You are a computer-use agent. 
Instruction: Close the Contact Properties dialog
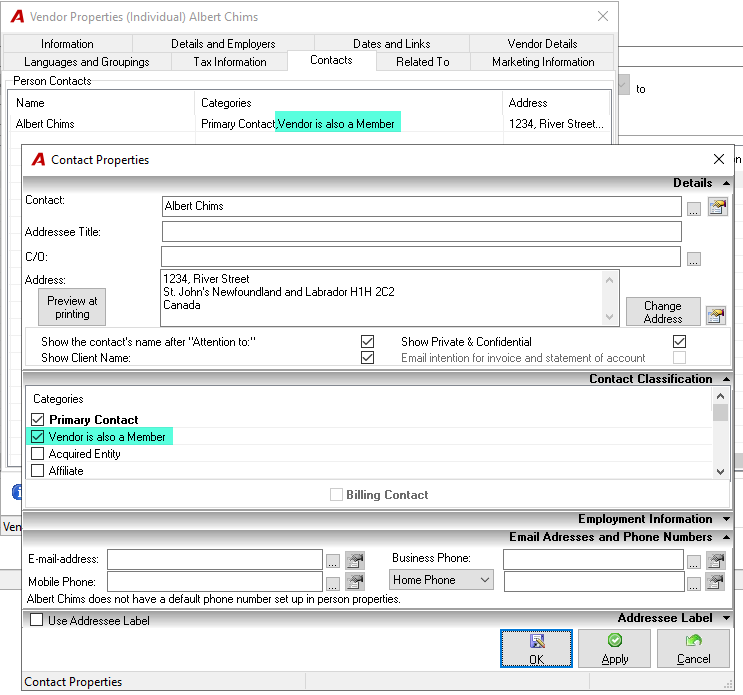point(719,159)
